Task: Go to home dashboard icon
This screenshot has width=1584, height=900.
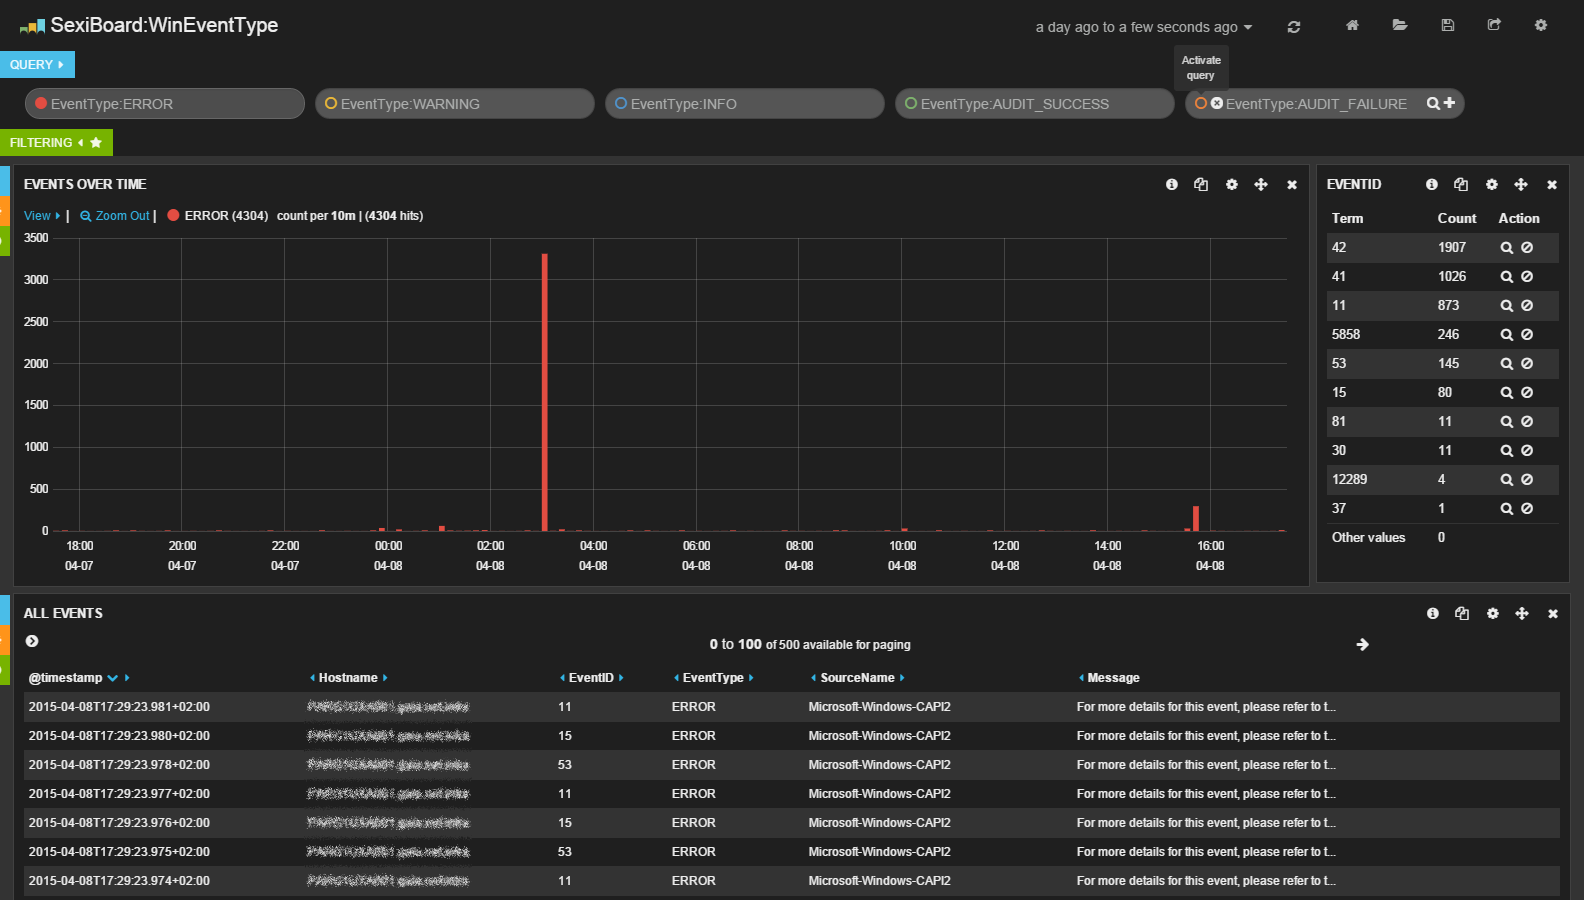Action: coord(1352,25)
